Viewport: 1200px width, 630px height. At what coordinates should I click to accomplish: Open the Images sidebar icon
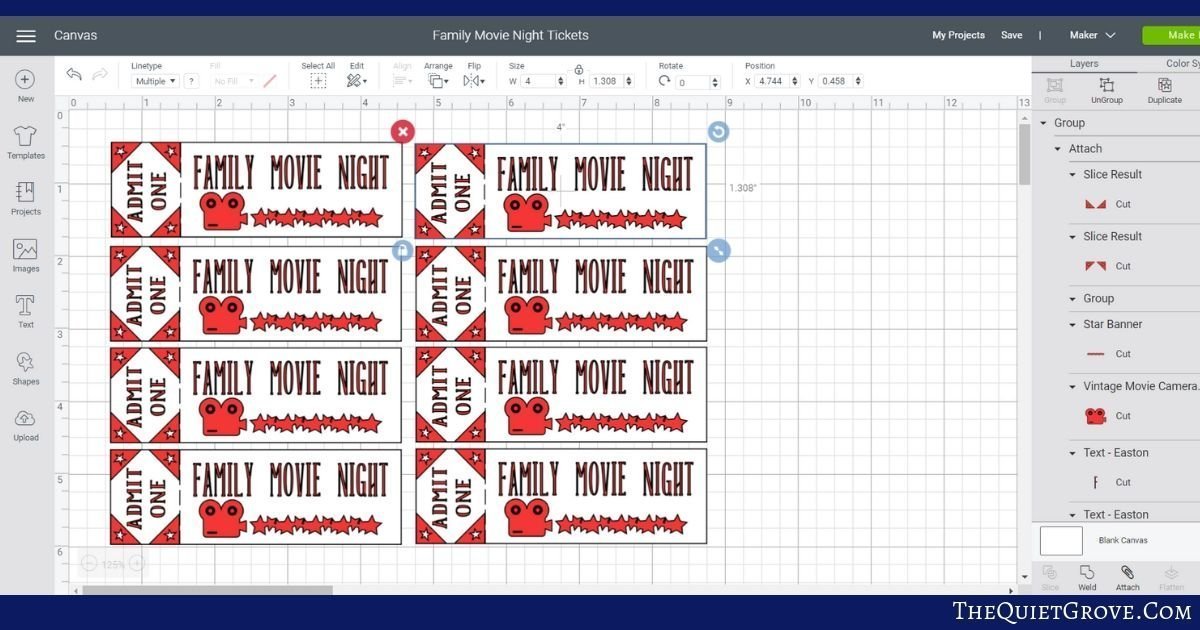pyautogui.click(x=26, y=249)
